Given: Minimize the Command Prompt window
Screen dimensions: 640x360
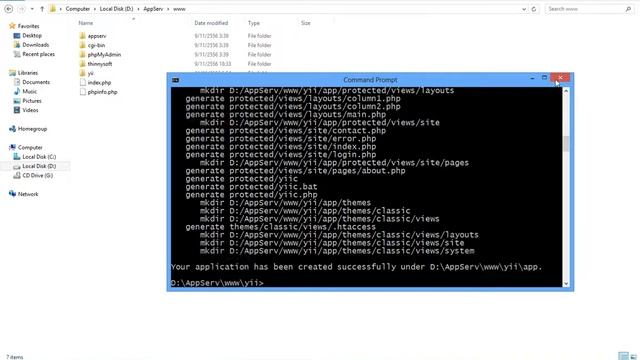Looking at the screenshot, I should [x=532, y=78].
